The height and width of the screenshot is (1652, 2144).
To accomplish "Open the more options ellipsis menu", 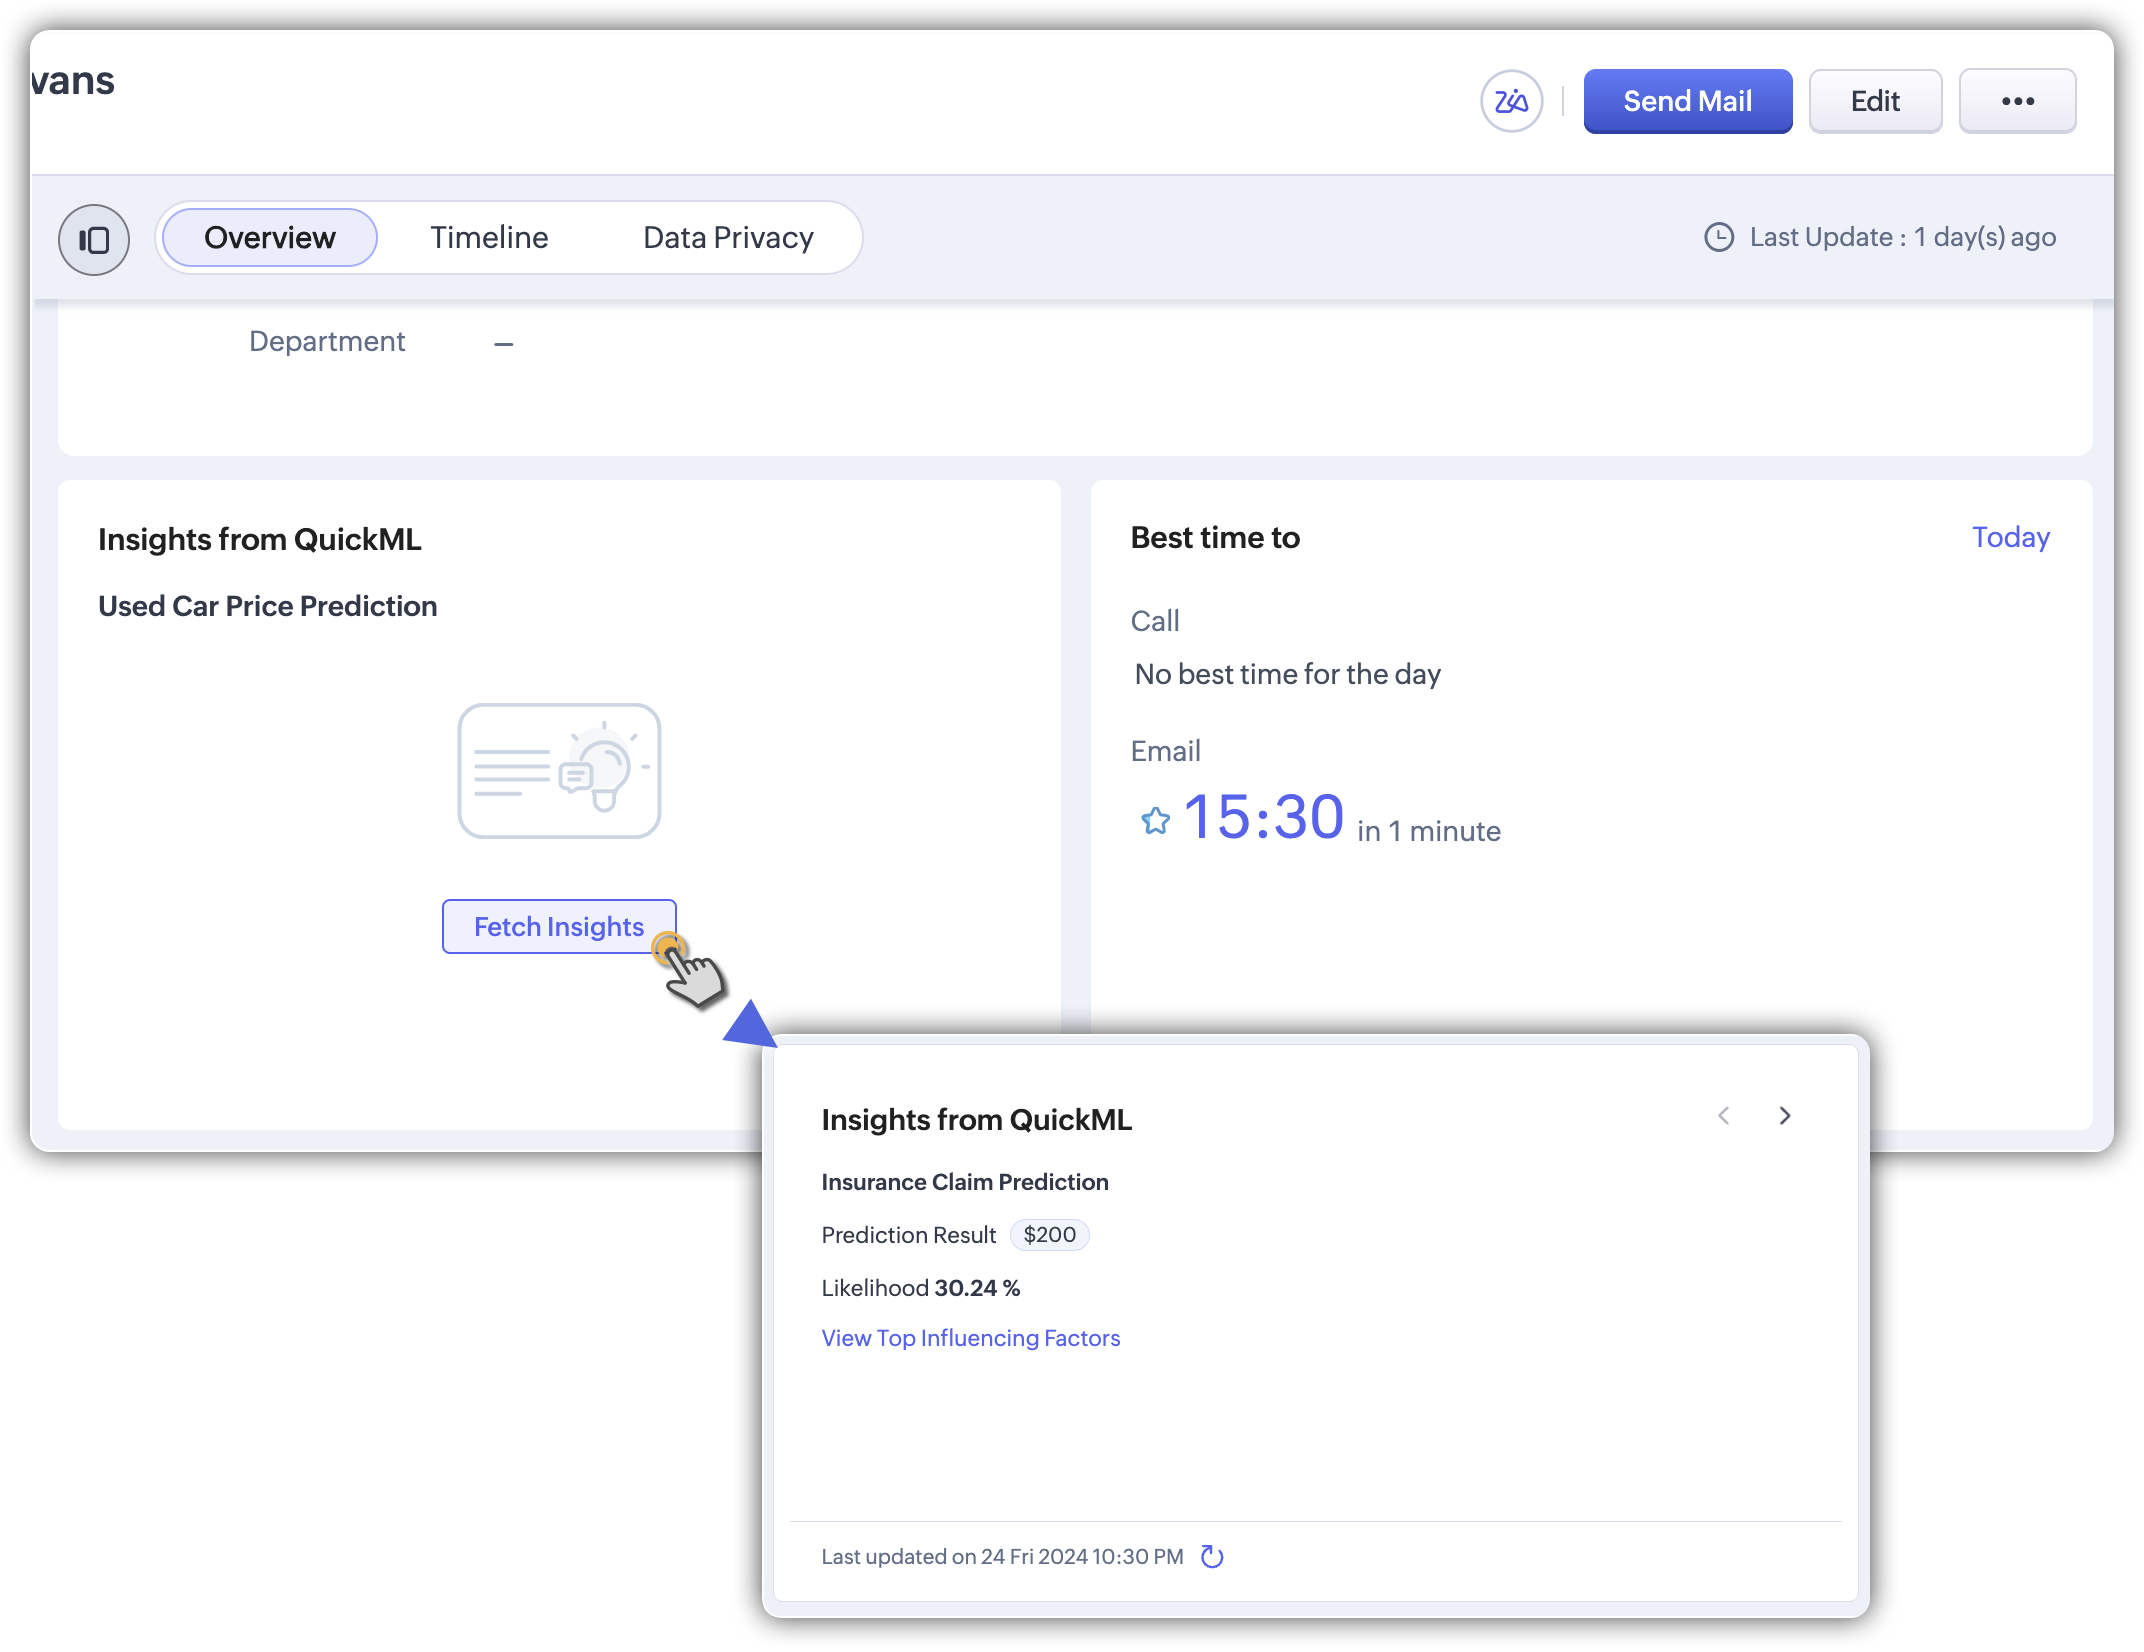I will point(2017,101).
